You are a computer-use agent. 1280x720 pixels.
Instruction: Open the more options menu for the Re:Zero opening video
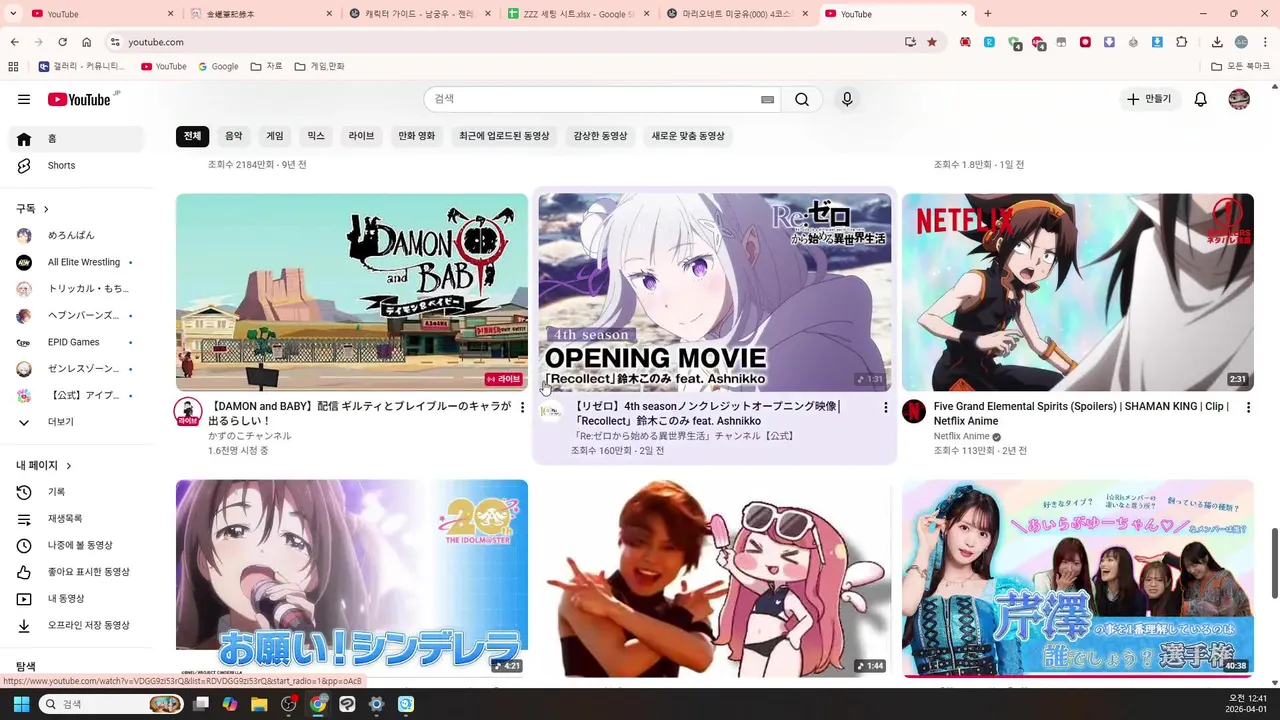click(885, 408)
